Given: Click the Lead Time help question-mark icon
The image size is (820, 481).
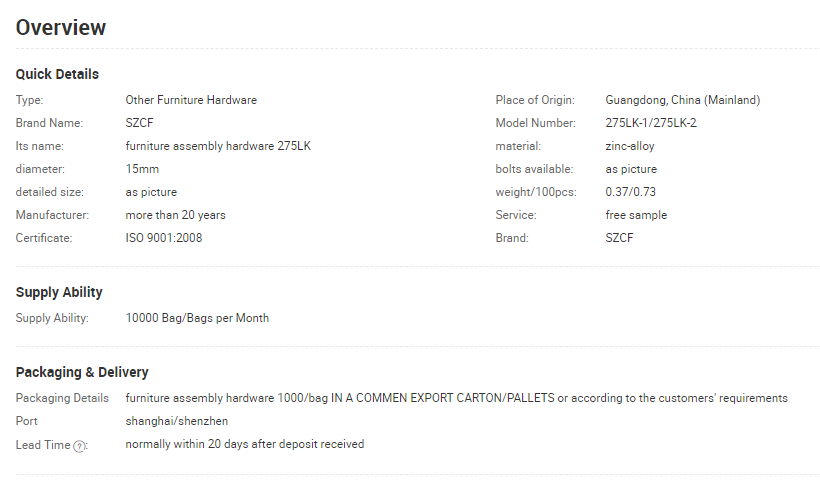Looking at the screenshot, I should tap(79, 446).
